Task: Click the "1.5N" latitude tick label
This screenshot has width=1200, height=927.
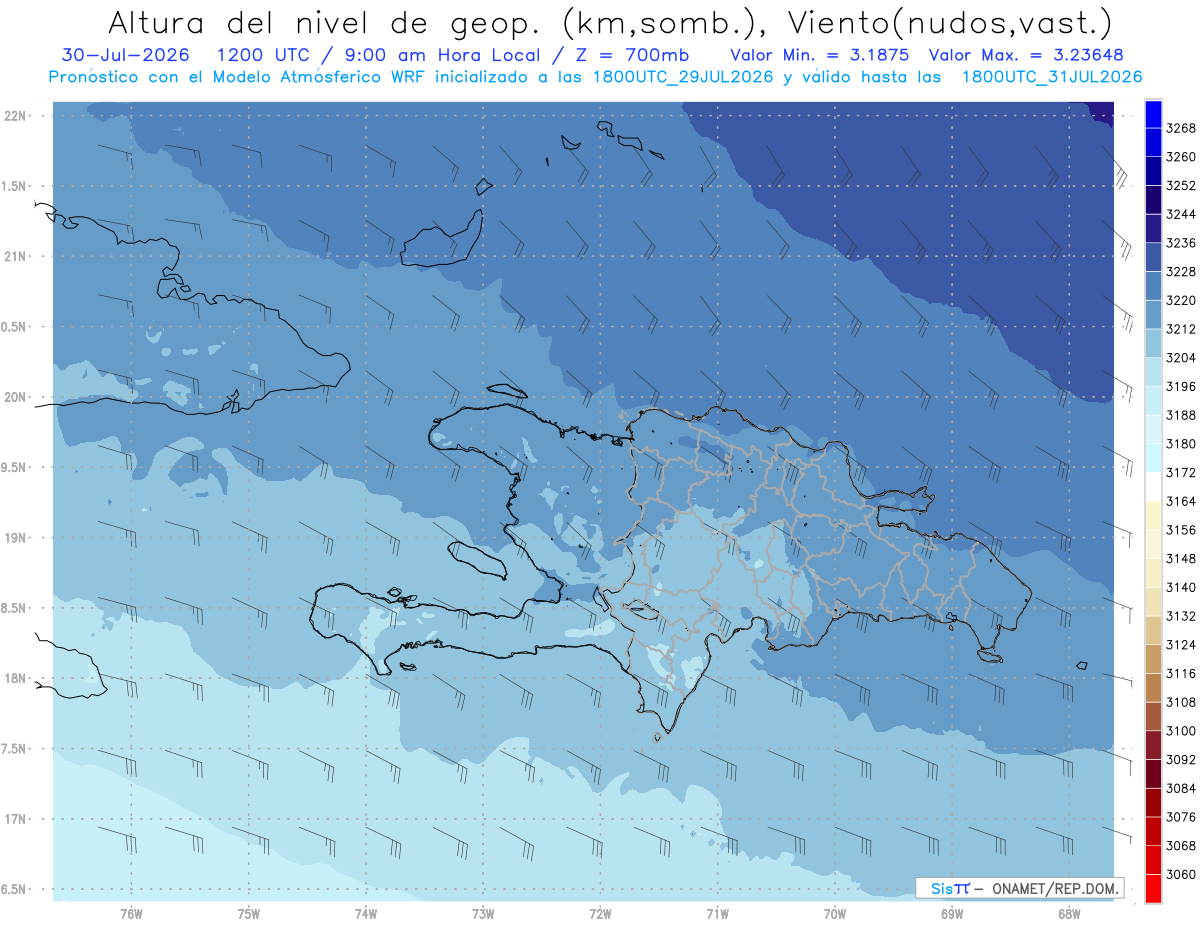Action: point(13,186)
